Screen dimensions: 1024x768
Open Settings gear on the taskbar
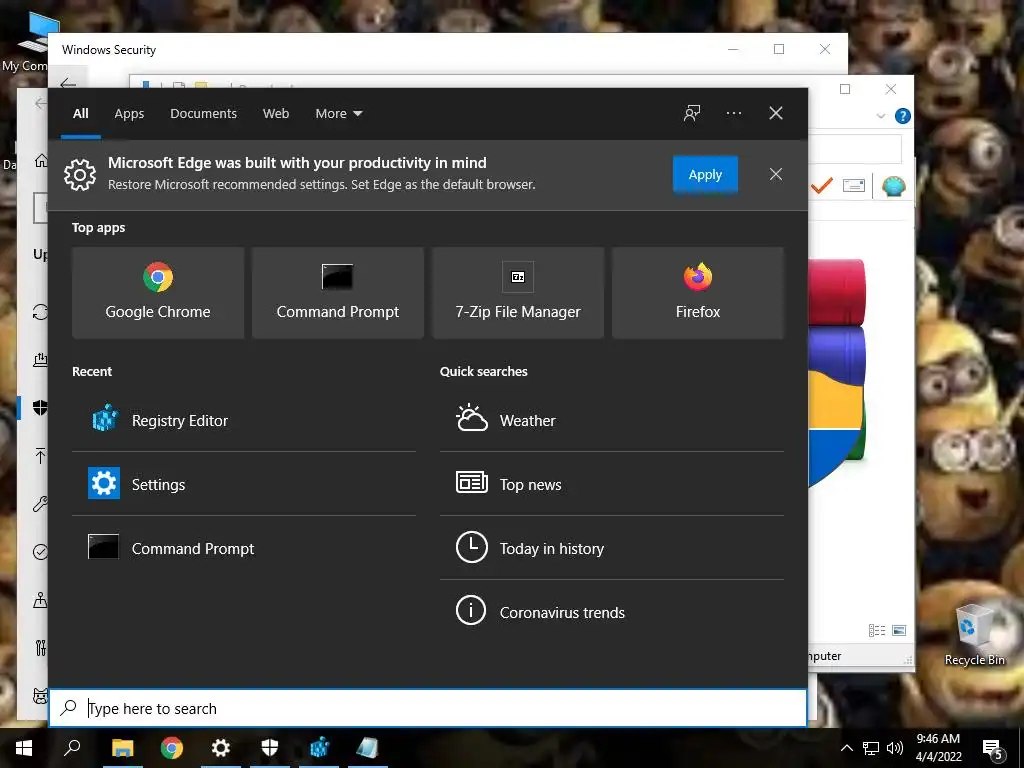(221, 748)
